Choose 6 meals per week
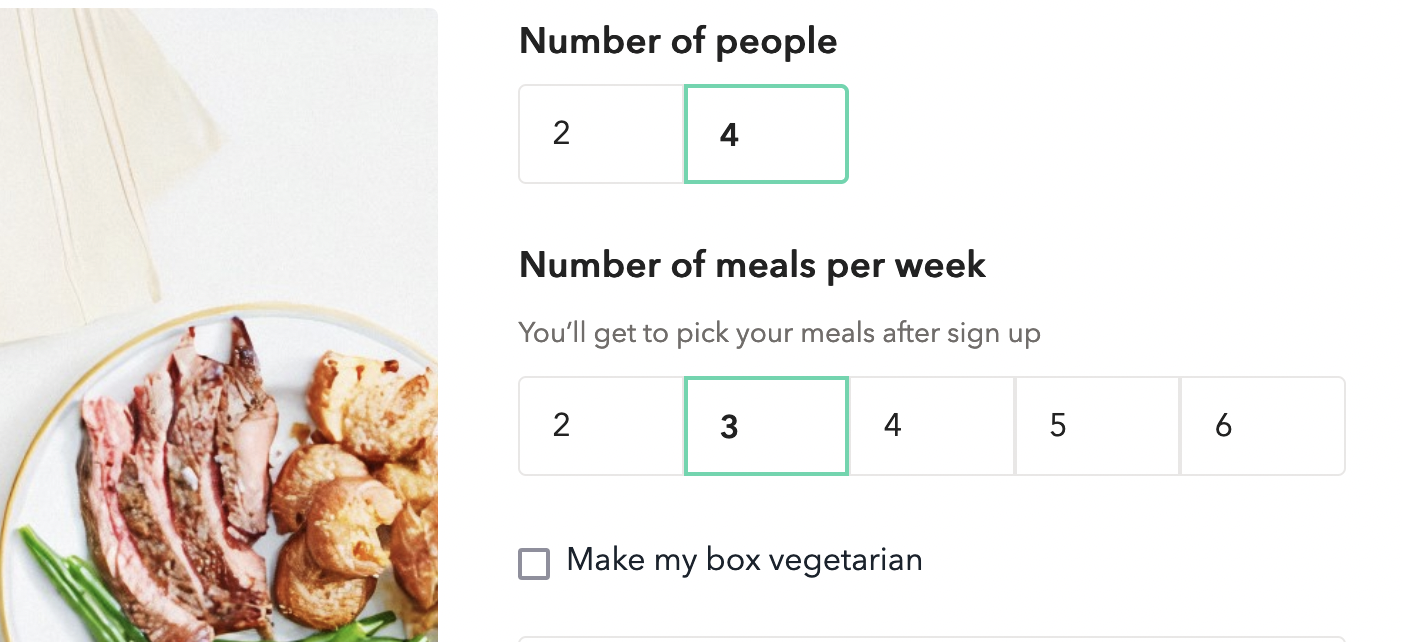The height and width of the screenshot is (642, 1402). pyautogui.click(x=1262, y=425)
